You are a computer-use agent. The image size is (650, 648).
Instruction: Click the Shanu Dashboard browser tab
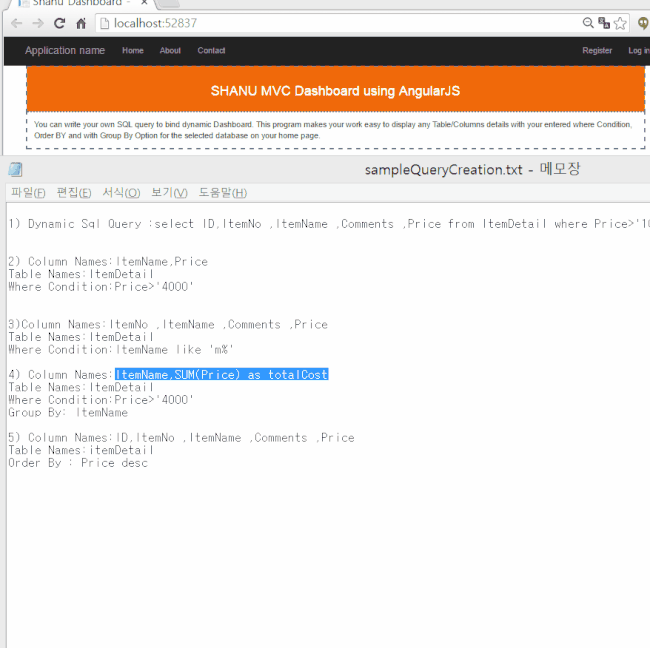(79, 3)
